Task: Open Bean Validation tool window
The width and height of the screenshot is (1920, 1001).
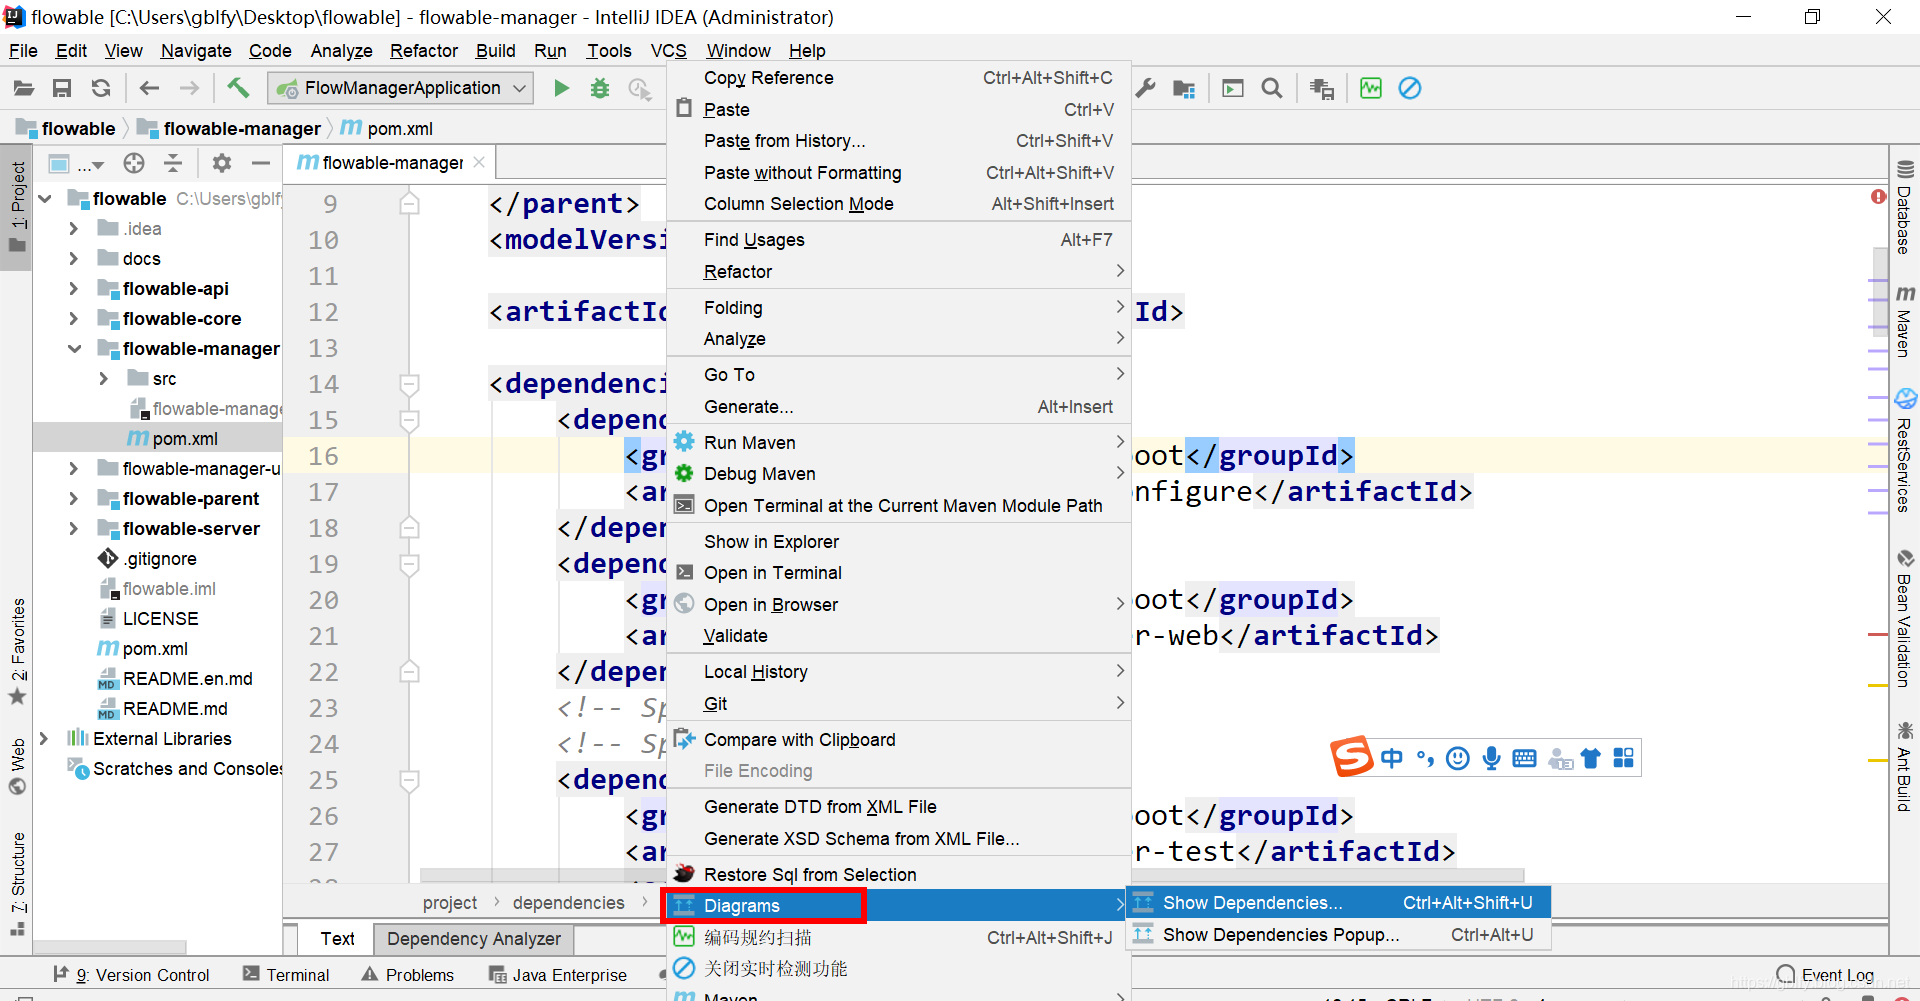Action: pos(1905,618)
